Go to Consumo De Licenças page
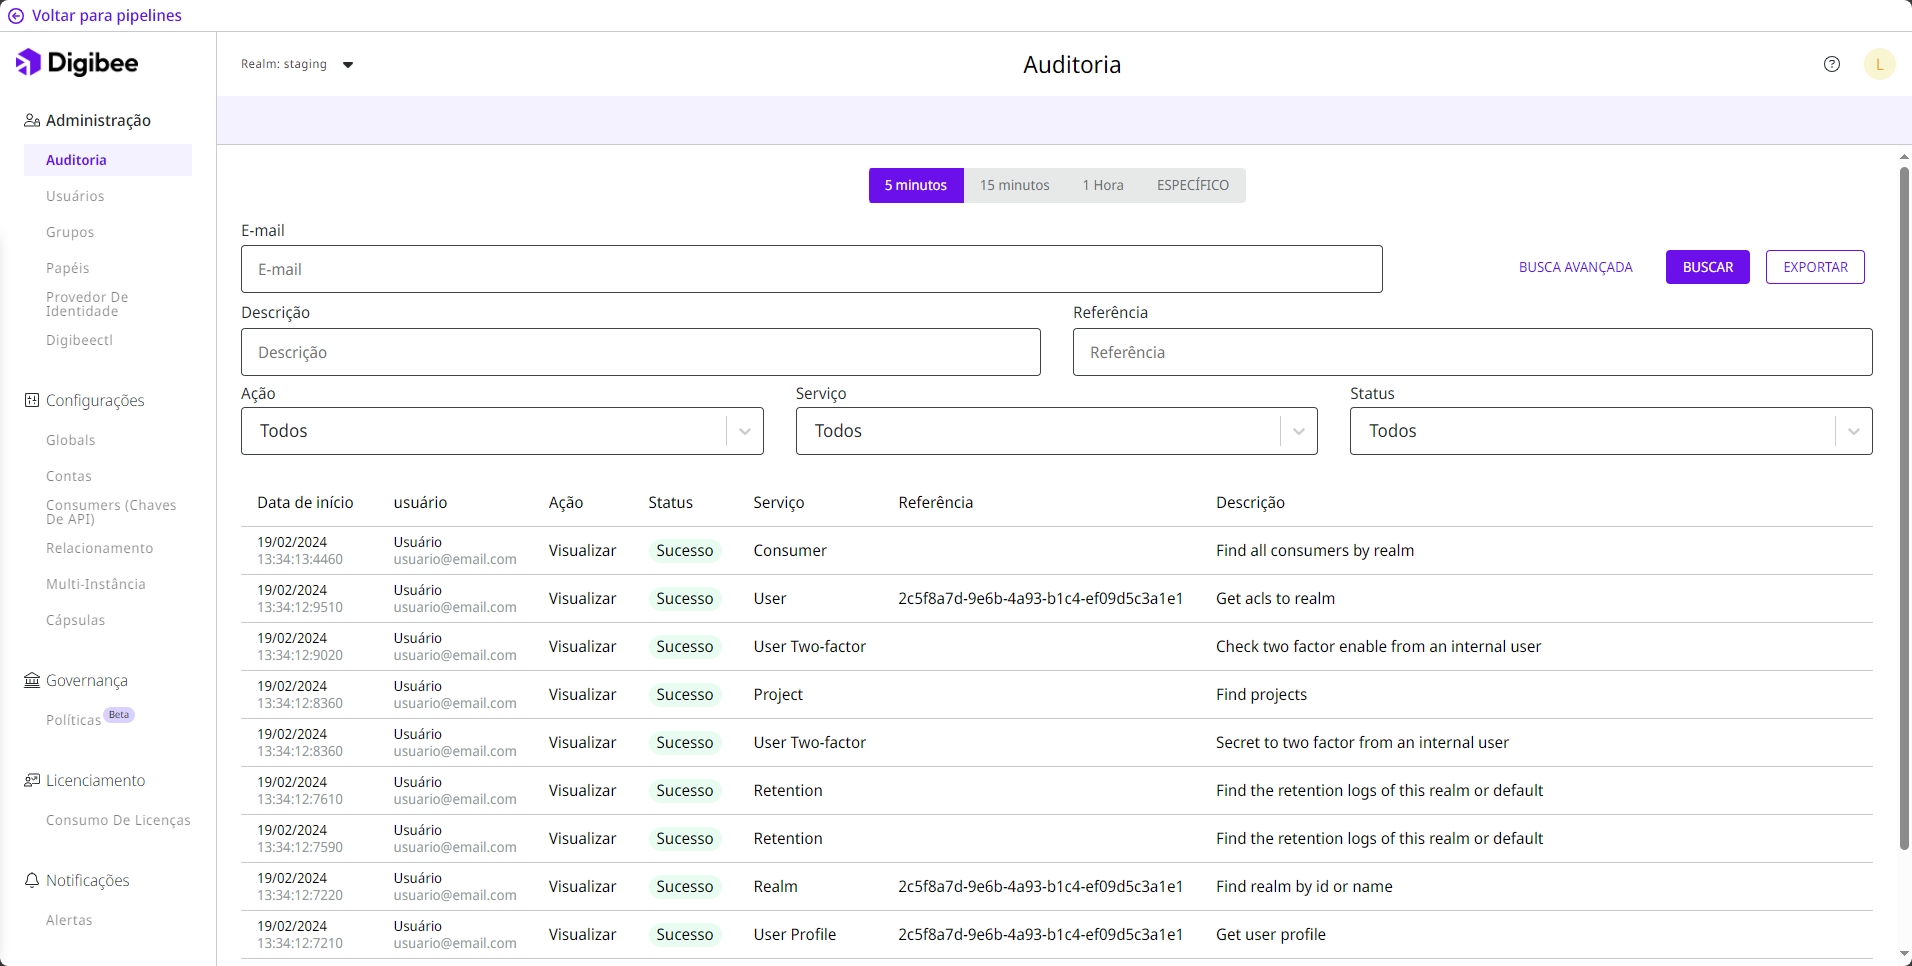1912x966 pixels. (x=118, y=820)
